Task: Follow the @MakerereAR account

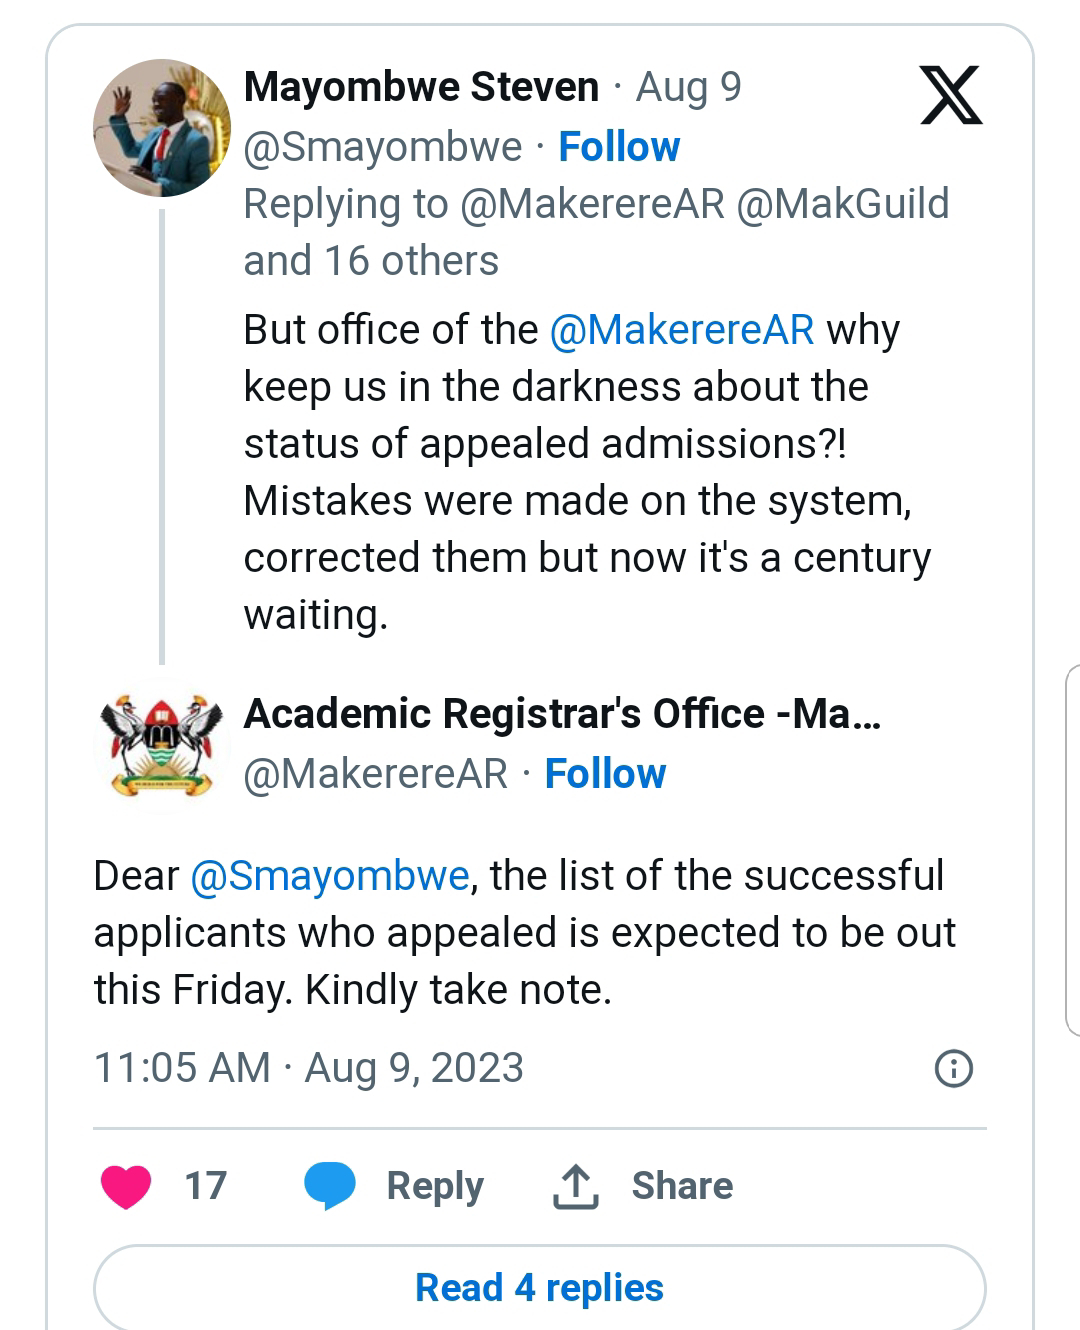Action: [x=605, y=774]
